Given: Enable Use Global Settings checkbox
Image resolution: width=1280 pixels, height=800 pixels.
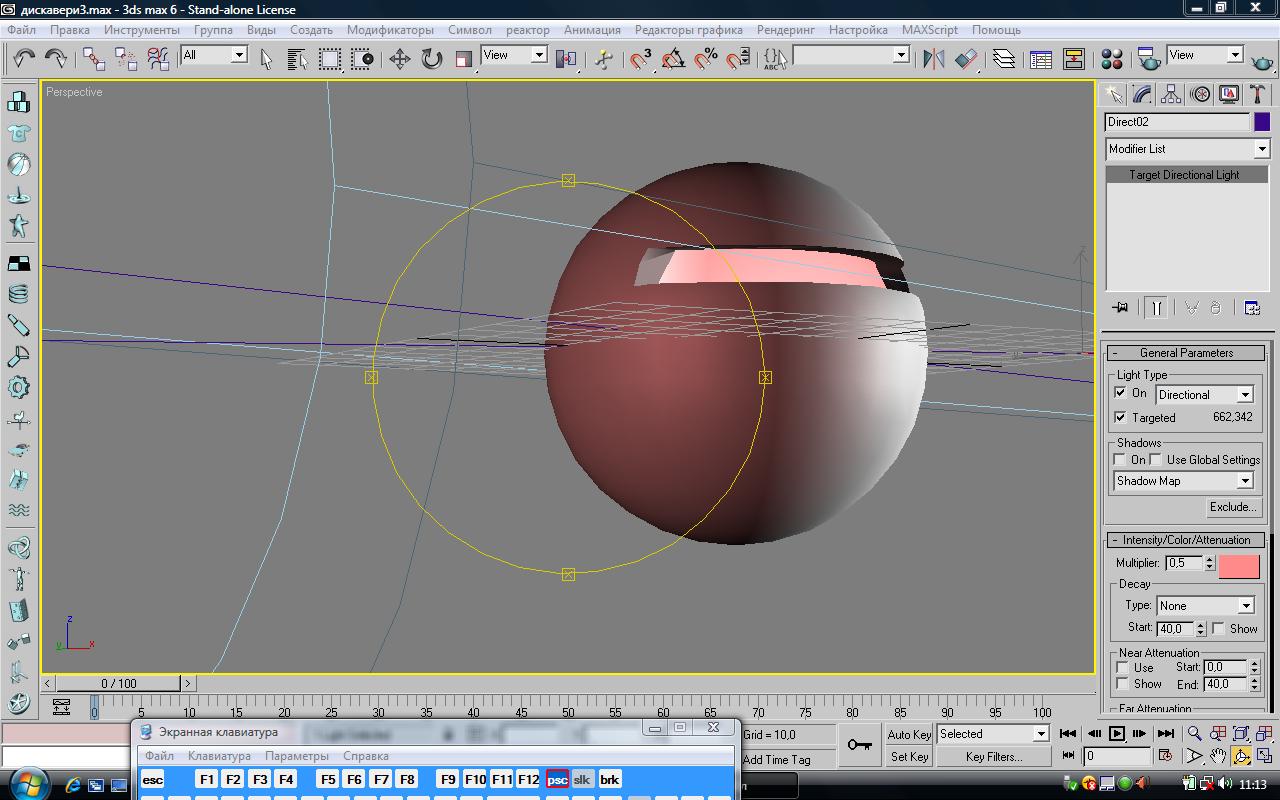Looking at the screenshot, I should 1155,459.
